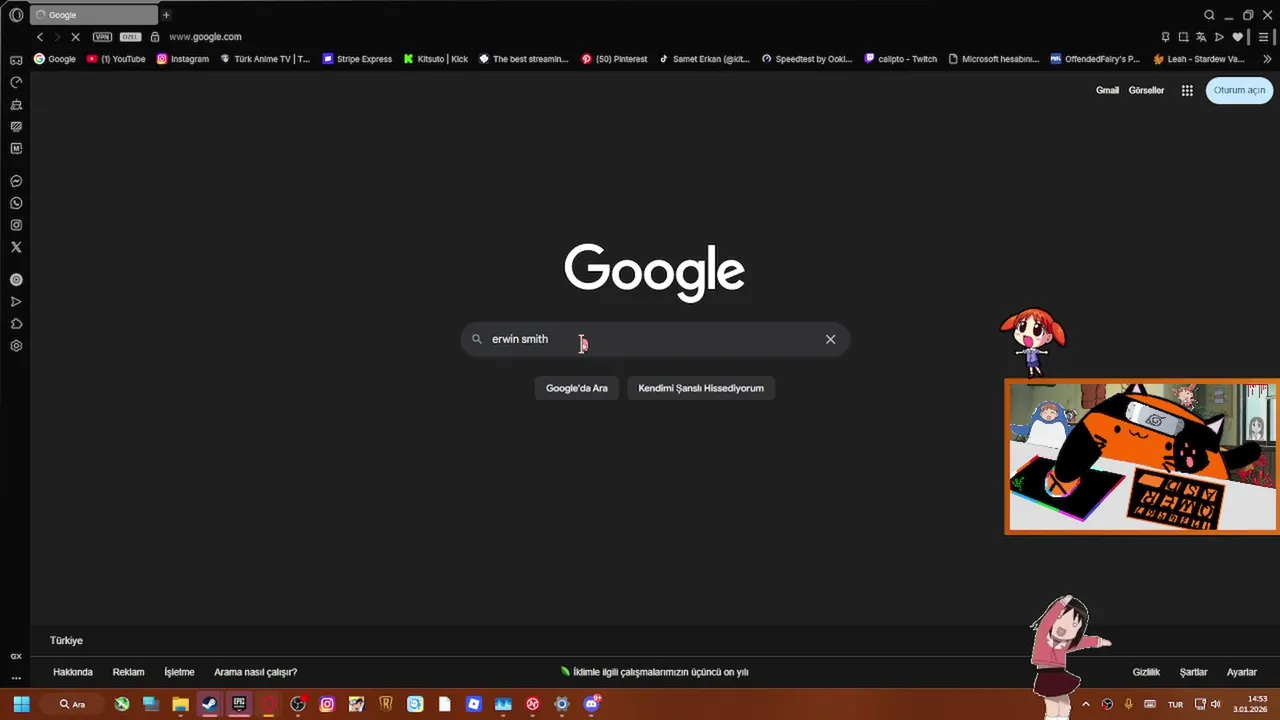Click the Gmail link

coord(1107,90)
